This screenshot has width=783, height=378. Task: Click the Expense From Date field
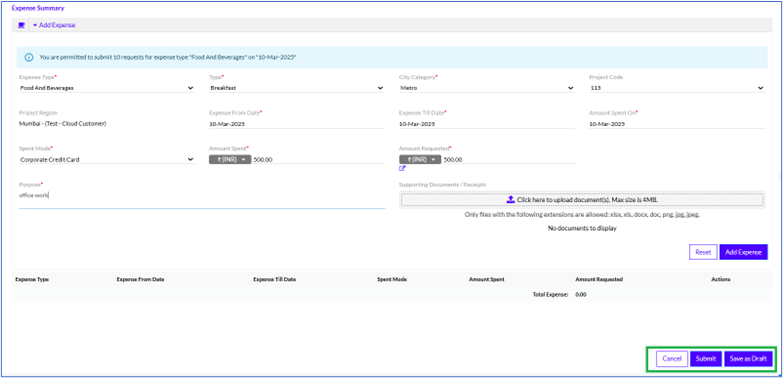(x=297, y=124)
